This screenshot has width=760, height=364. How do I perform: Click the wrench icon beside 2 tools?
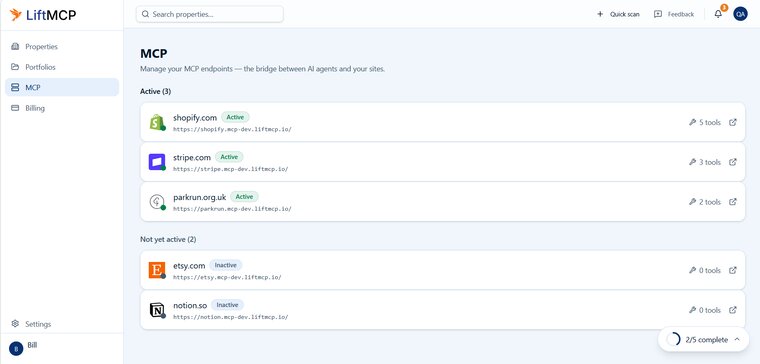(x=692, y=202)
